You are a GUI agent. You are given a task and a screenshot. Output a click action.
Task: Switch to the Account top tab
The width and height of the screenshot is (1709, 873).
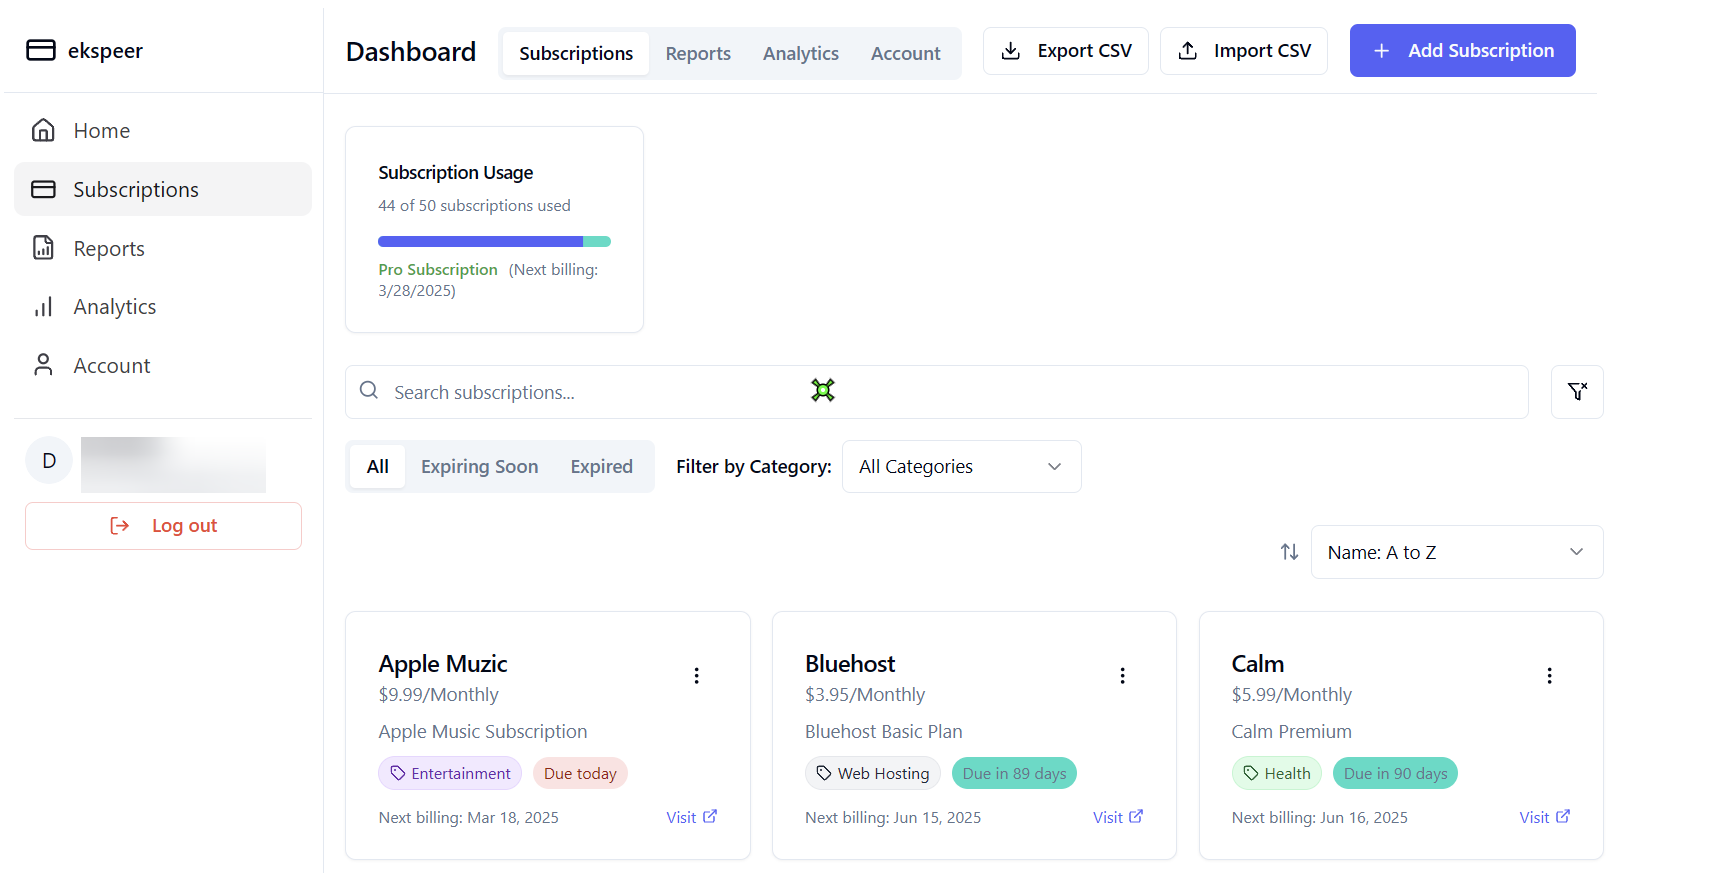point(906,53)
